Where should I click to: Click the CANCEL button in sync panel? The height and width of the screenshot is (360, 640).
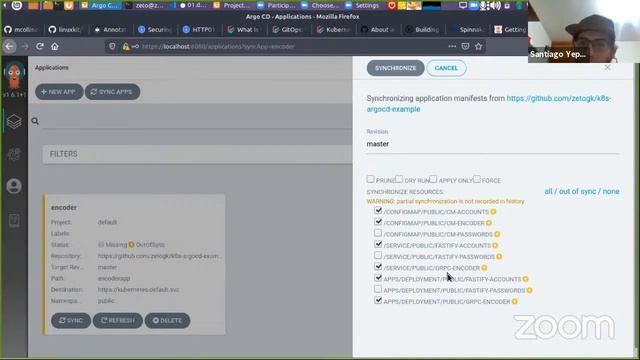click(x=446, y=68)
